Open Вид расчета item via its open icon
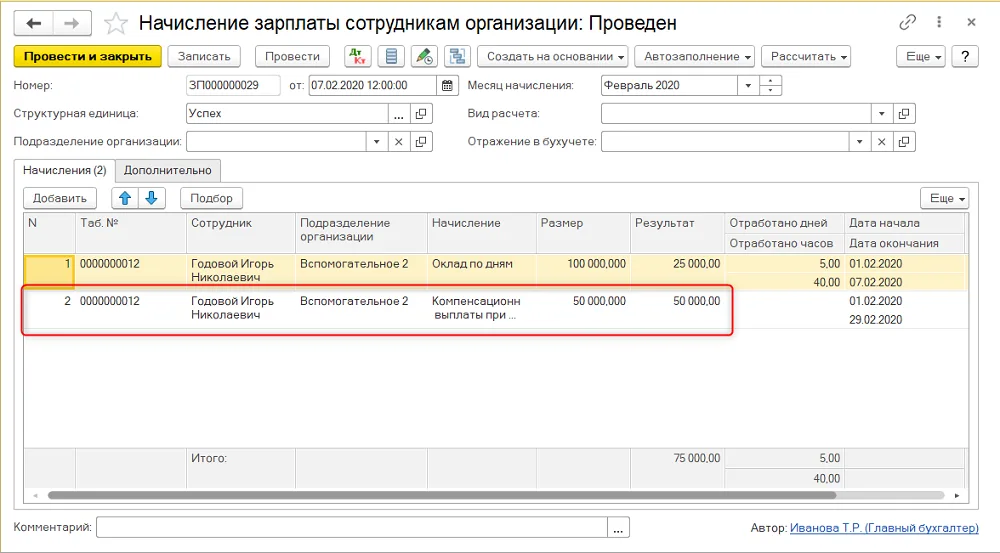The height and width of the screenshot is (553, 1000). point(904,114)
